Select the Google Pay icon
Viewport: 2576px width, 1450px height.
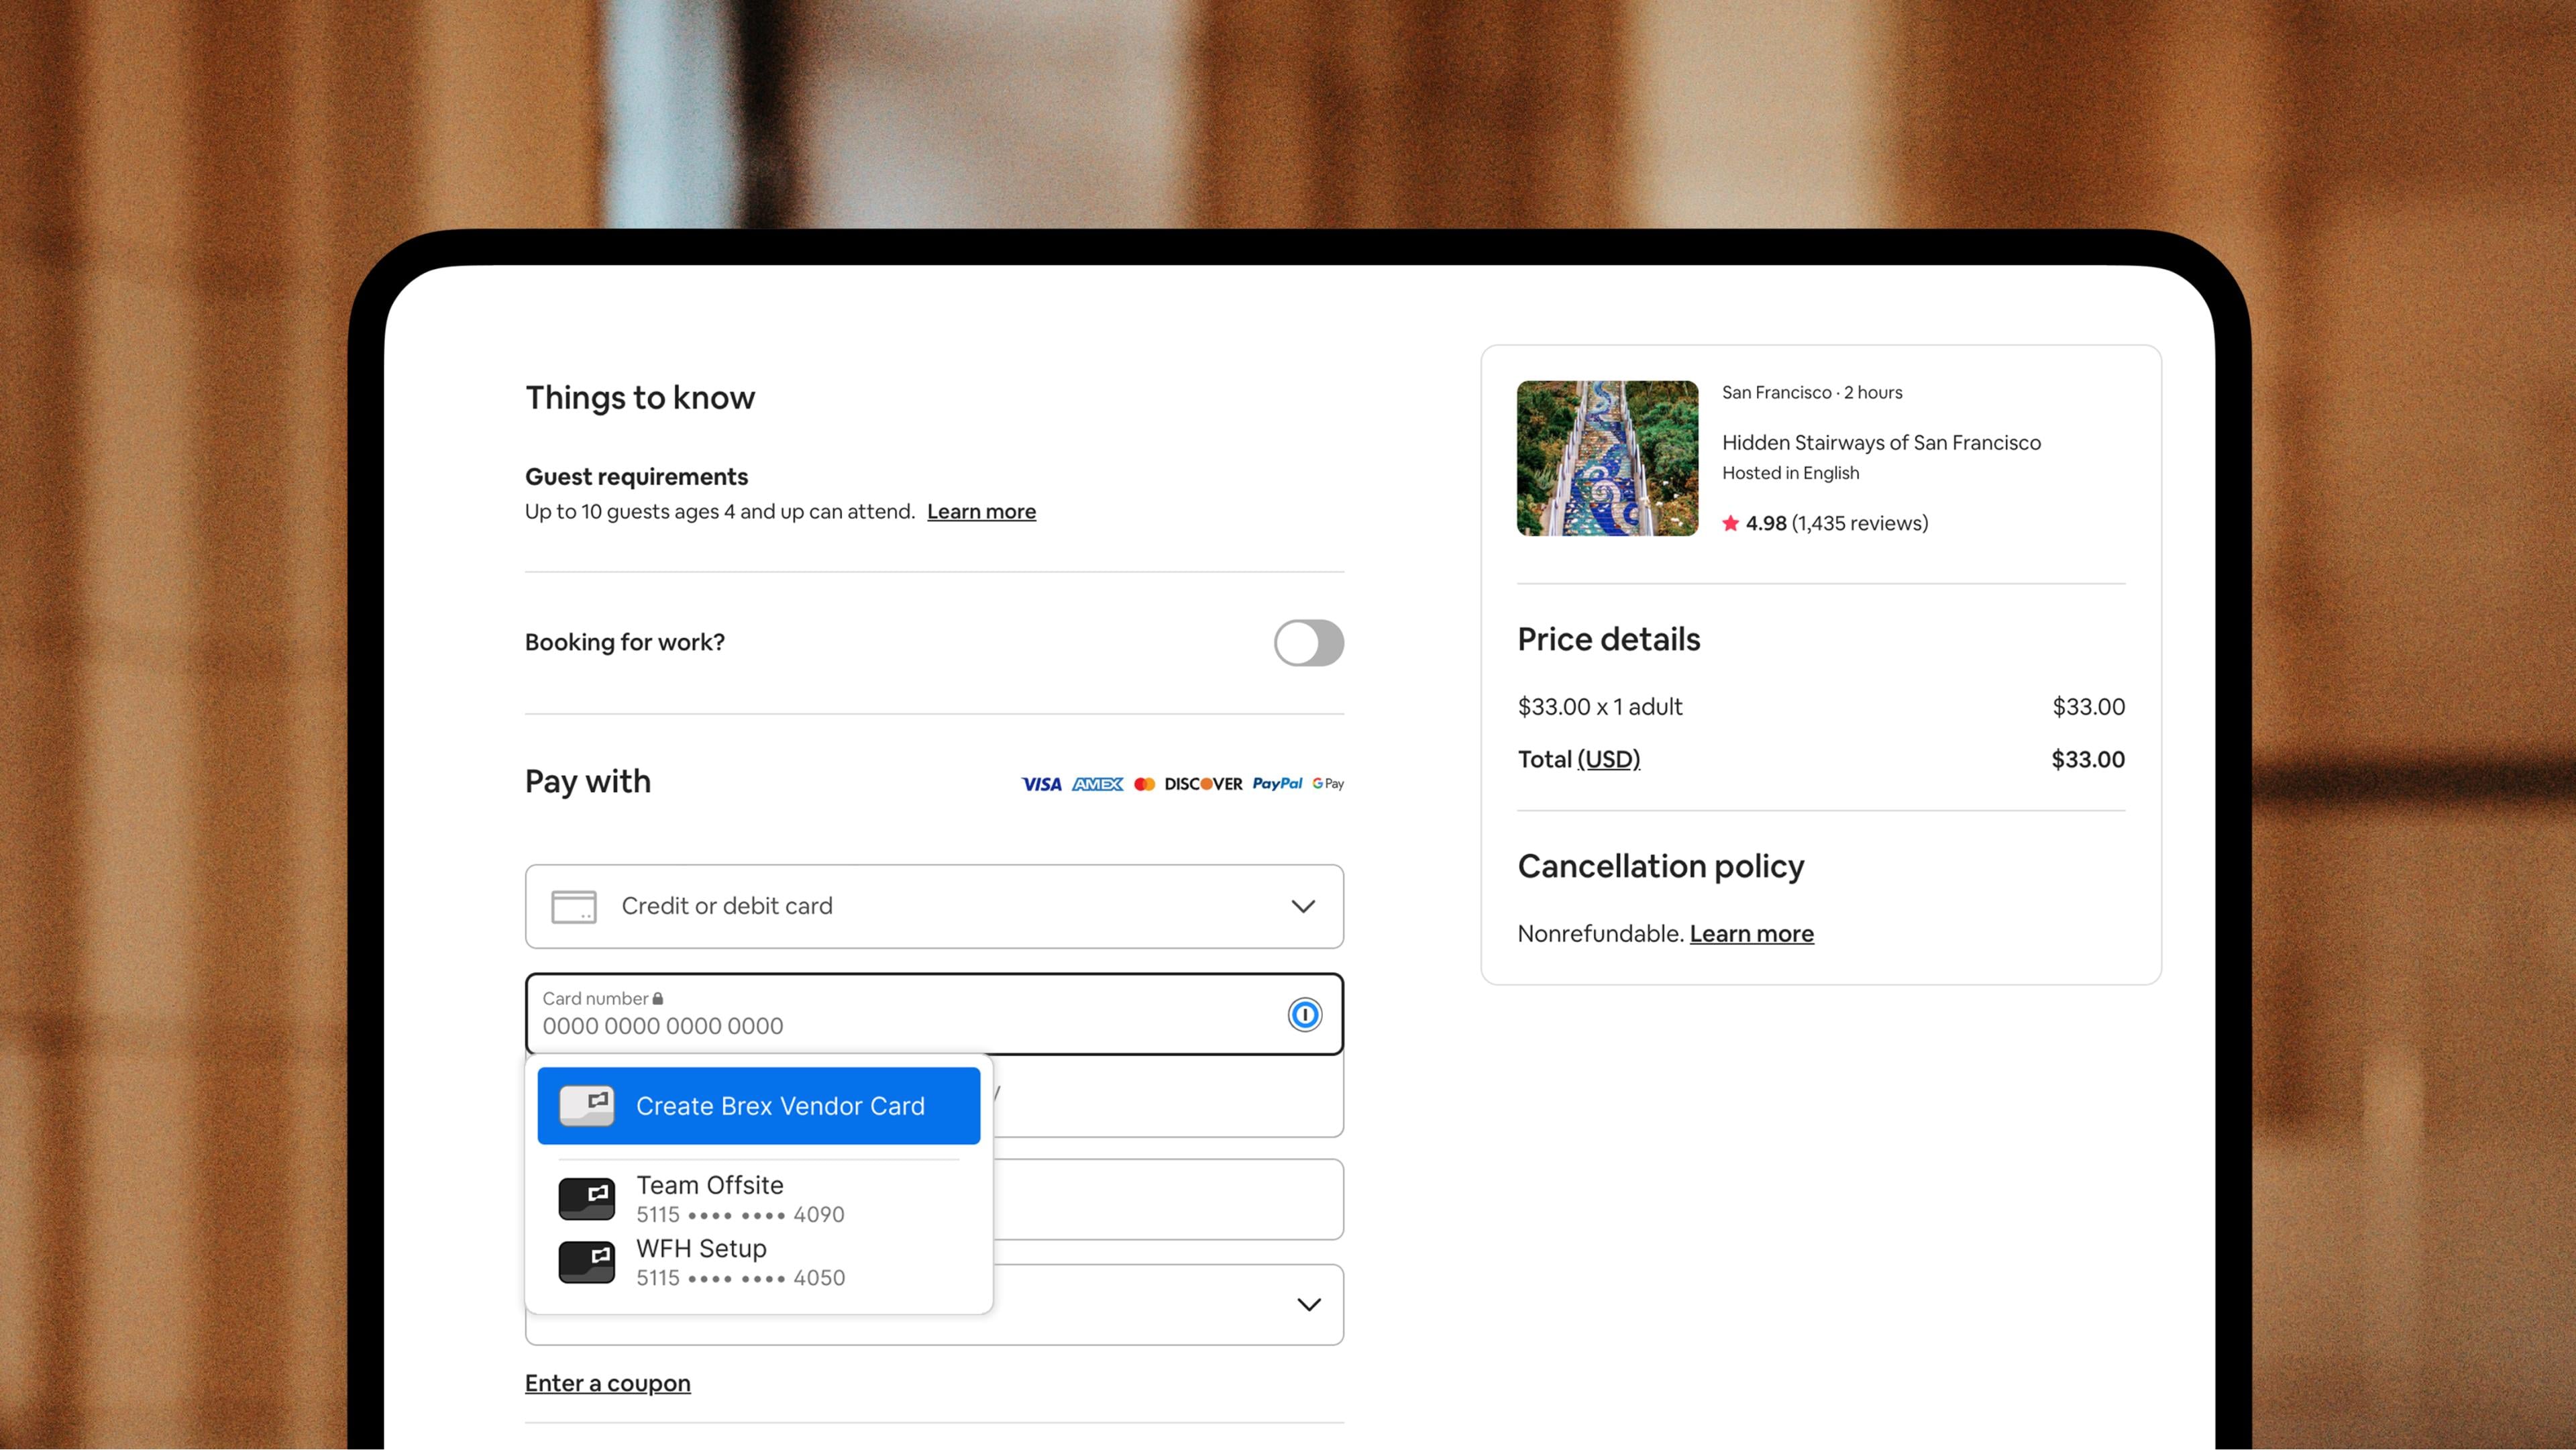(1328, 784)
